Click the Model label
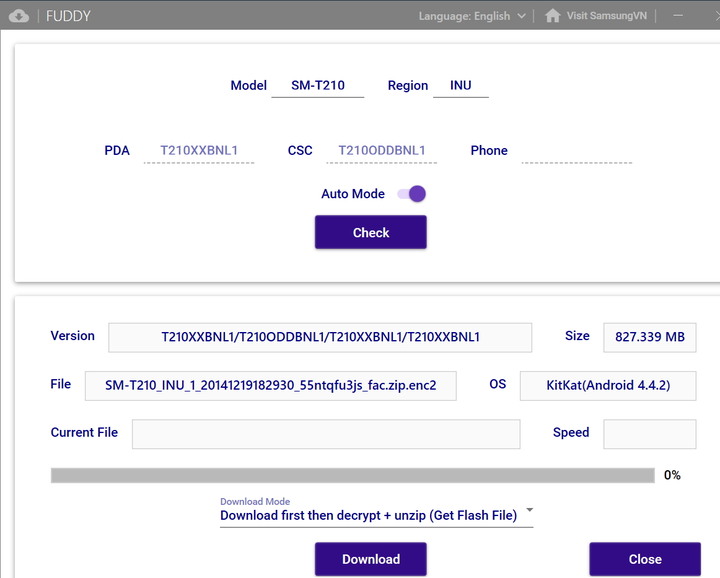The width and height of the screenshot is (720, 578). pyautogui.click(x=248, y=85)
